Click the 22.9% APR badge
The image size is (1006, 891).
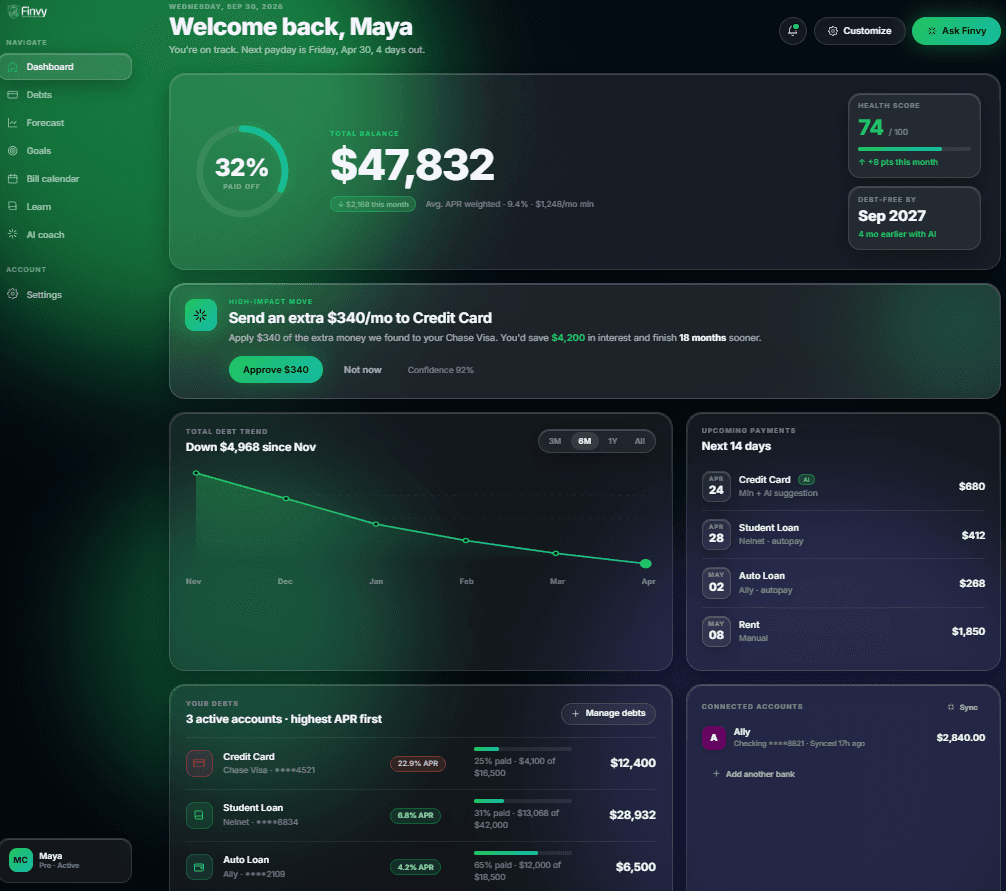pos(418,763)
